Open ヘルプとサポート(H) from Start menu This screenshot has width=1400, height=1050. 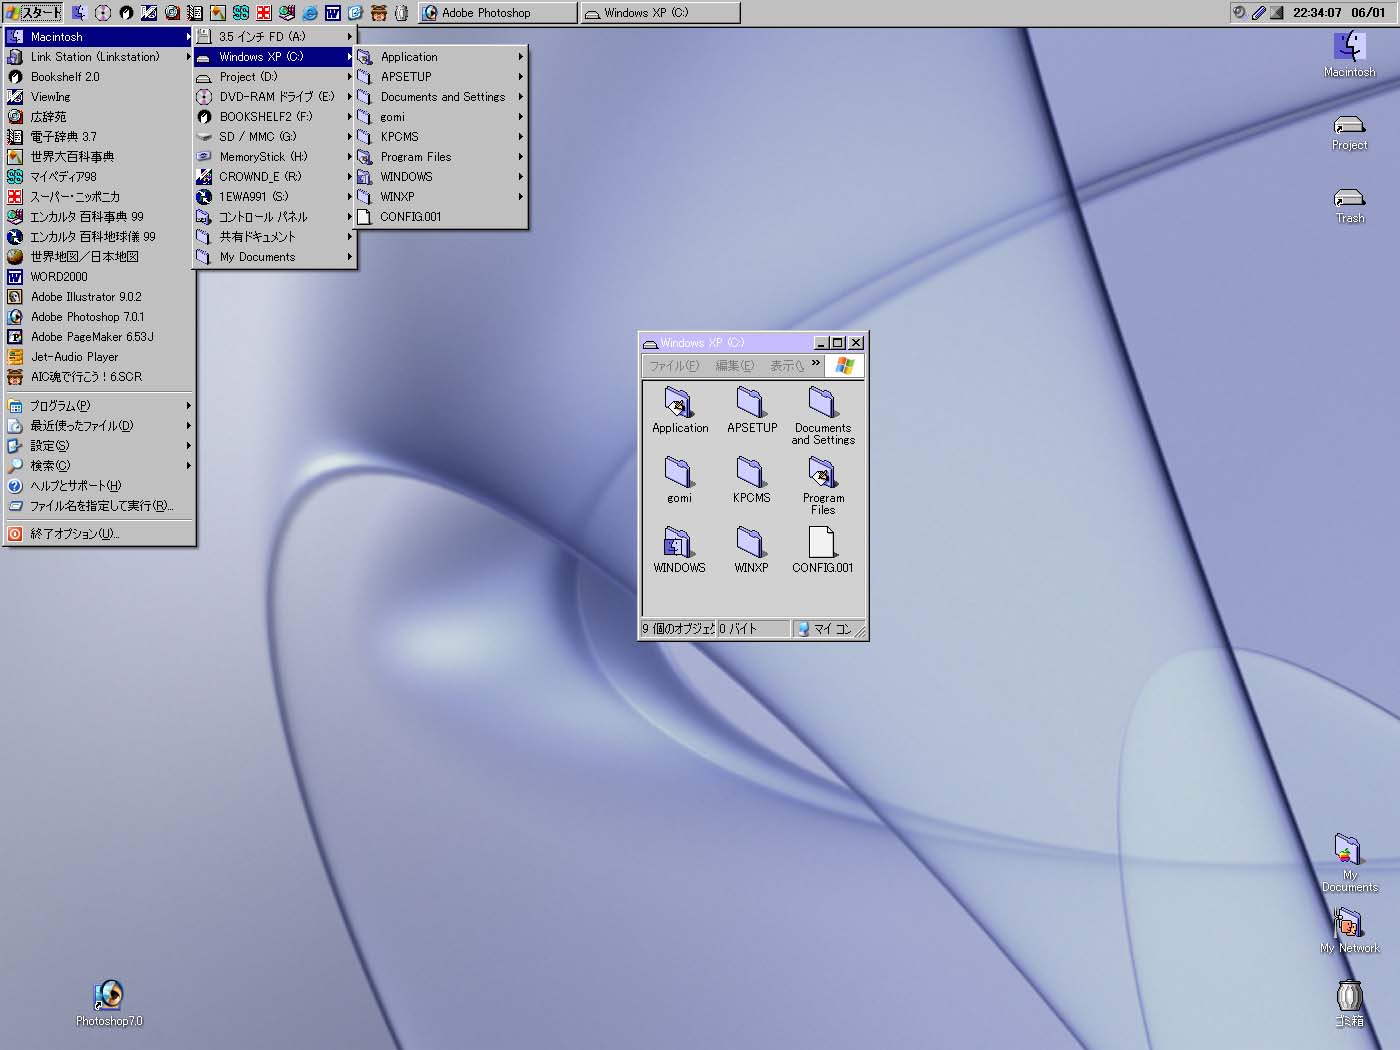point(98,485)
